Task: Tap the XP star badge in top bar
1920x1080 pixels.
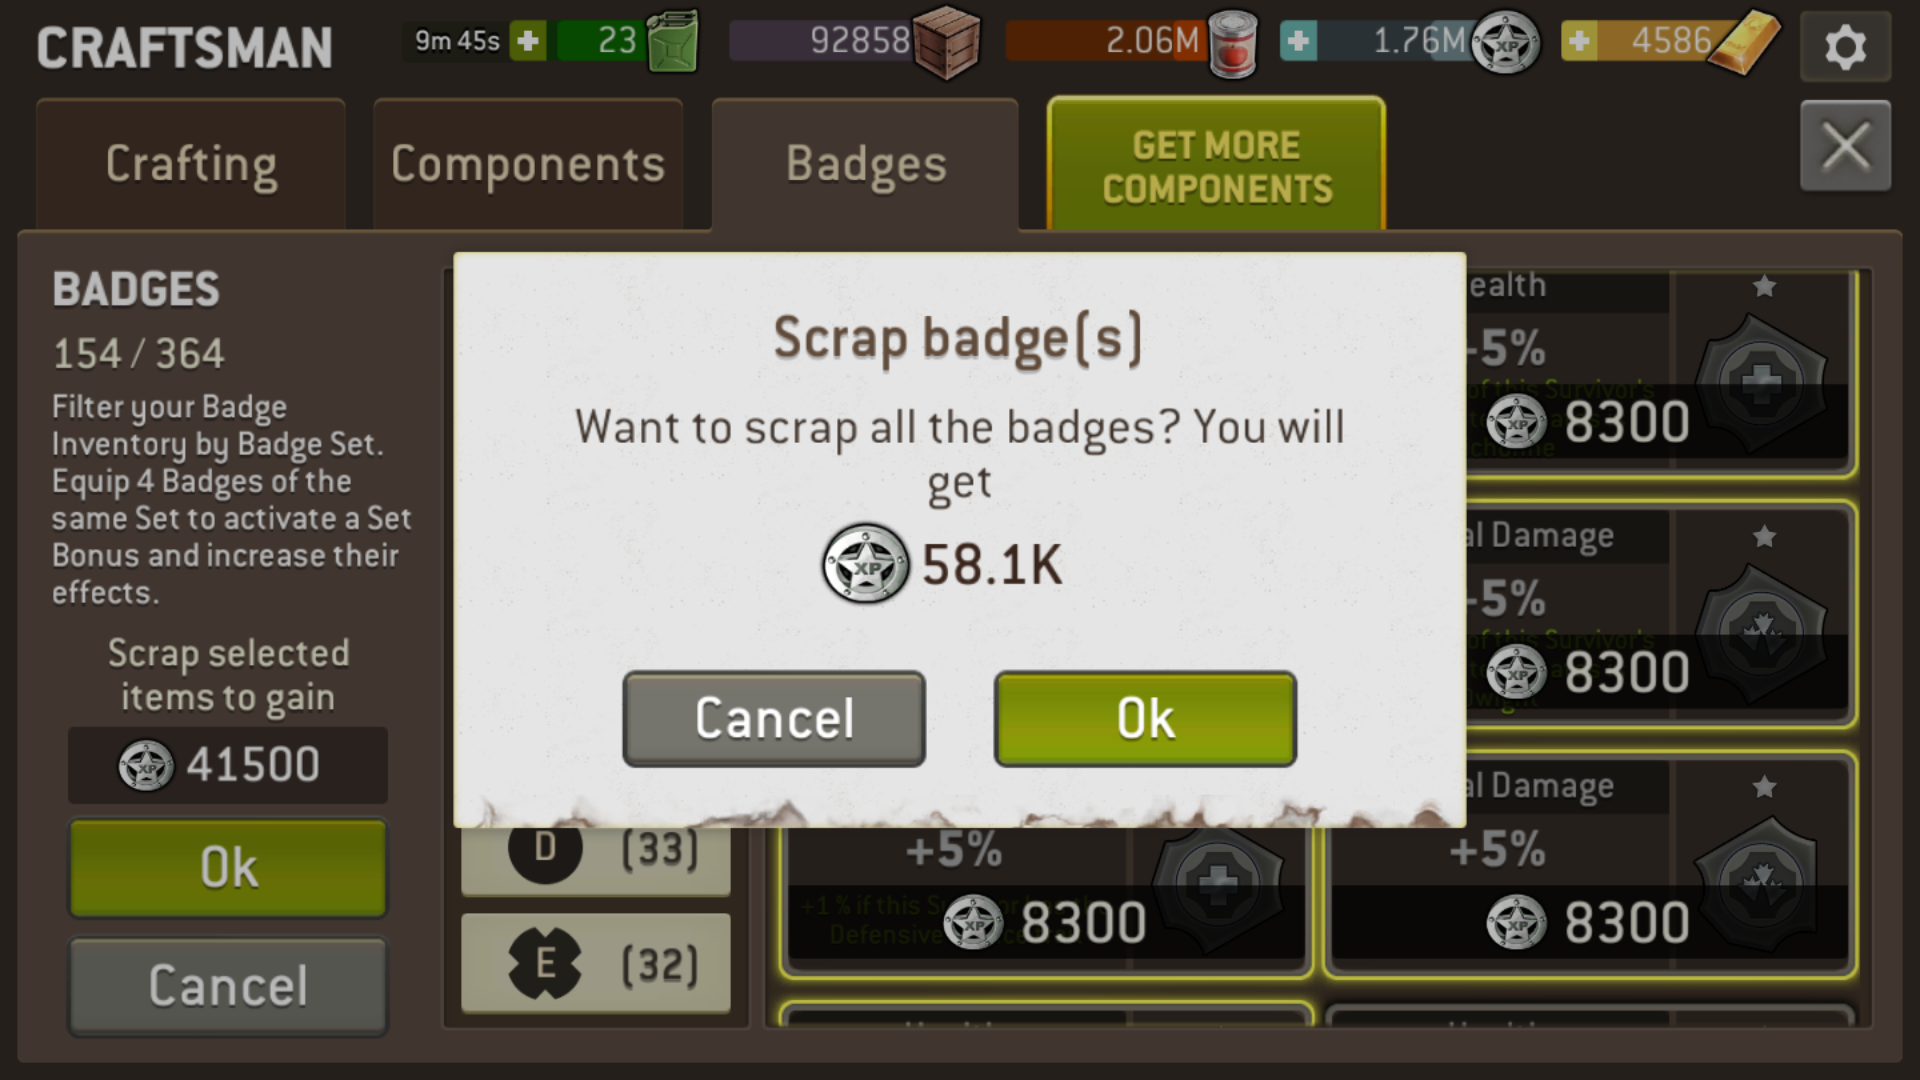Action: pos(1506,43)
